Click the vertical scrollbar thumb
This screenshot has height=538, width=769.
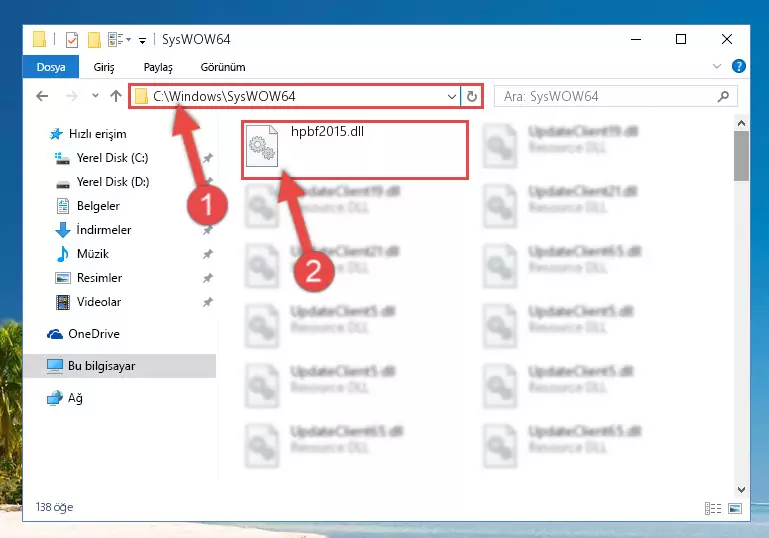tap(741, 156)
